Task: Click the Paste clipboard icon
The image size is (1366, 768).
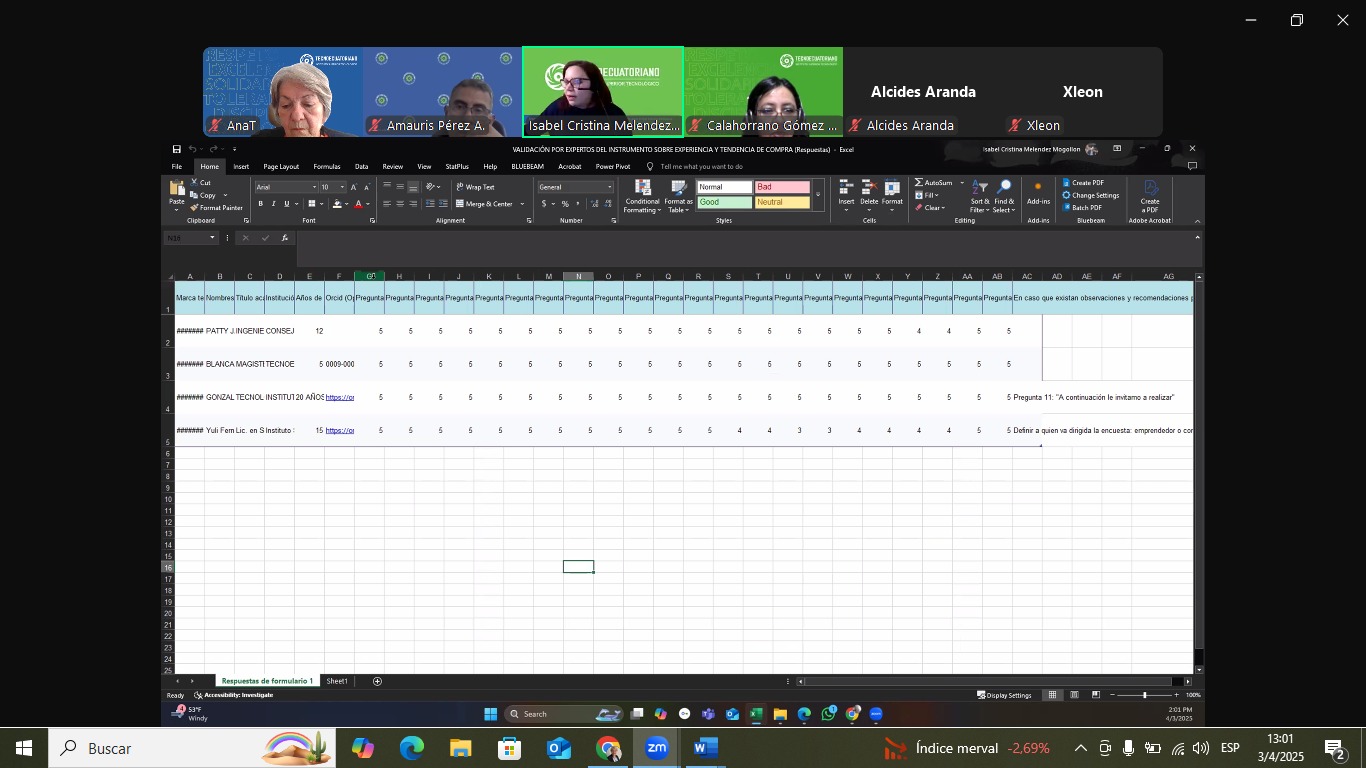Action: (x=177, y=190)
